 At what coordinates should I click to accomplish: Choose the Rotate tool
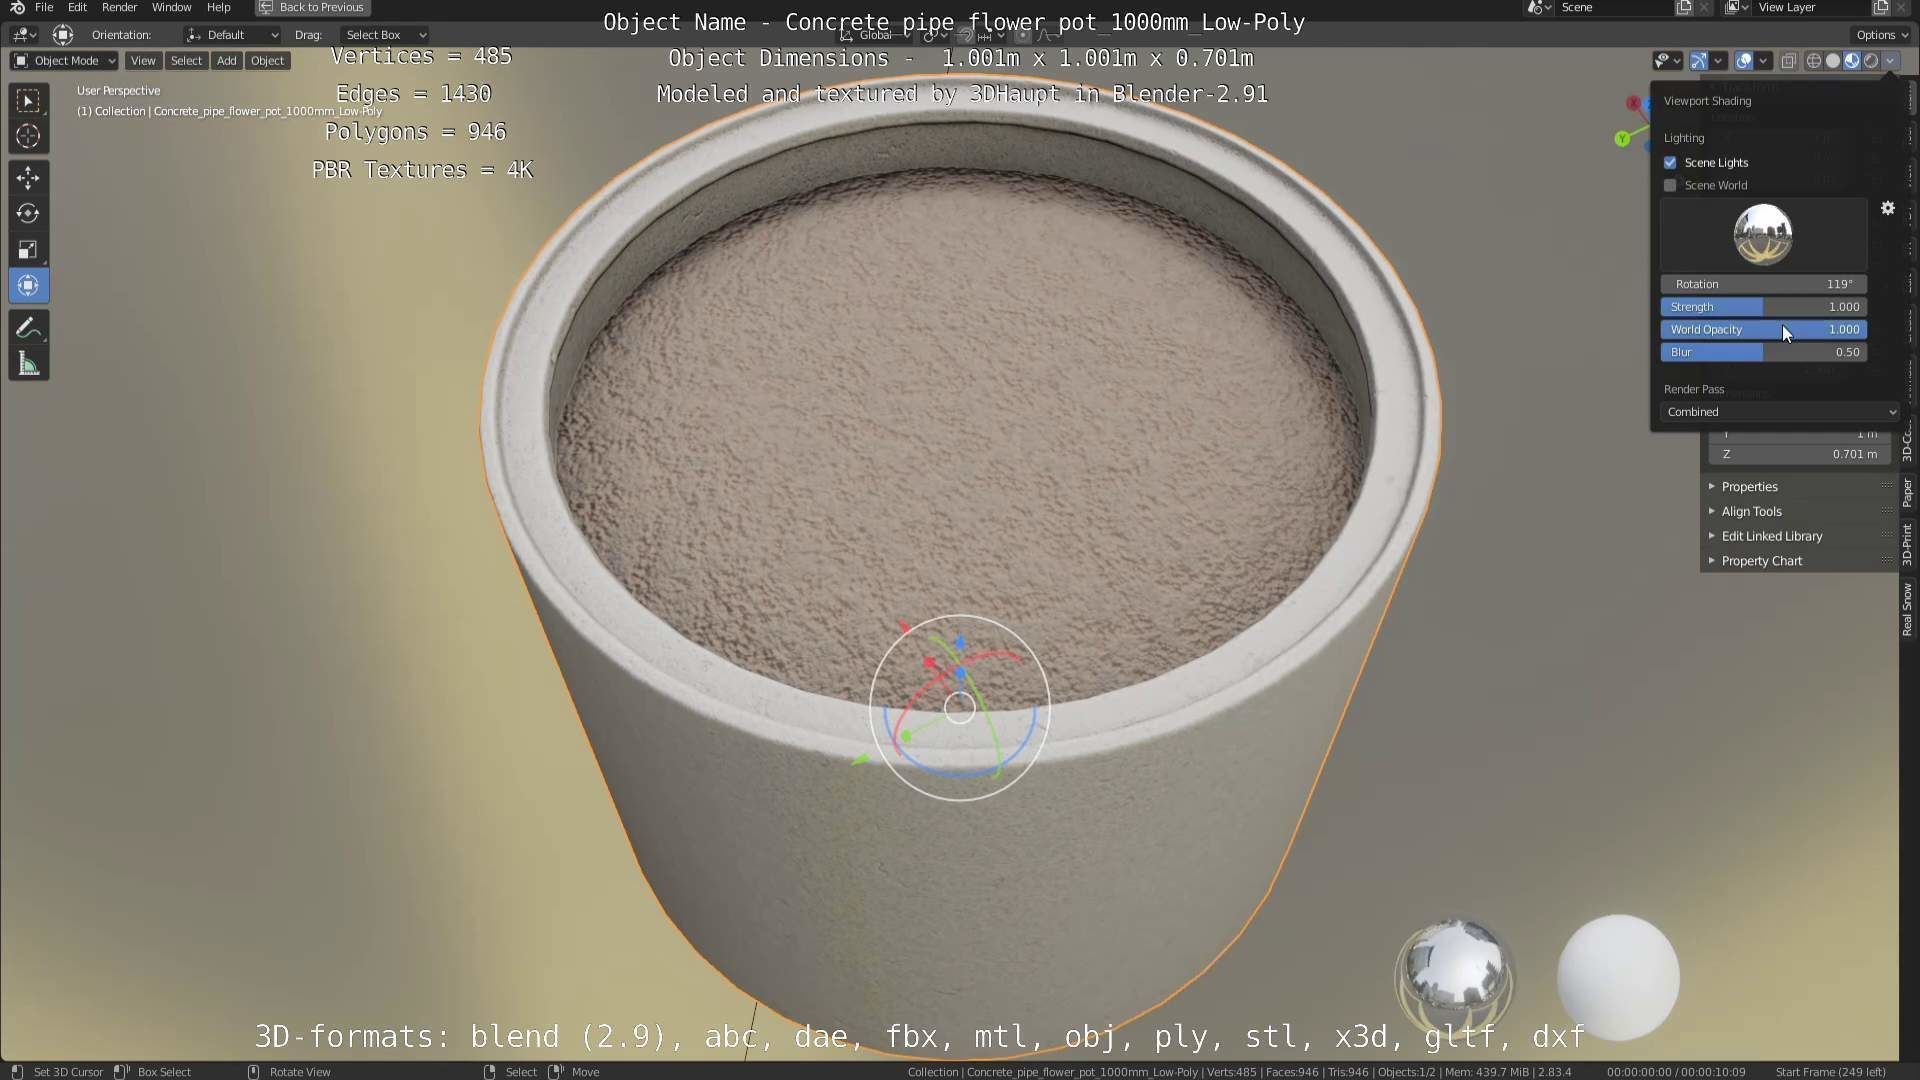(28, 214)
